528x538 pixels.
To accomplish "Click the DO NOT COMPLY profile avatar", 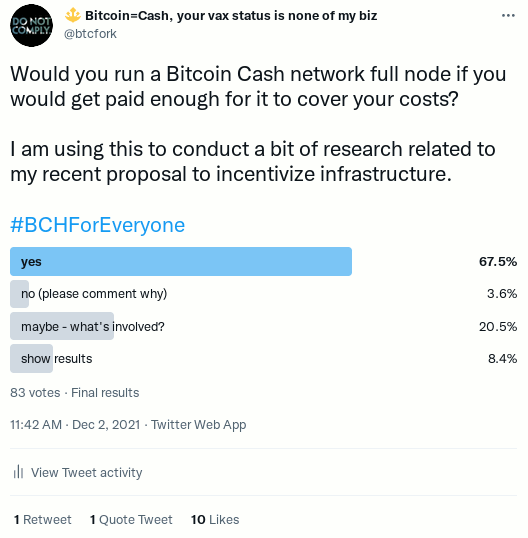I will pyautogui.click(x=32, y=26).
